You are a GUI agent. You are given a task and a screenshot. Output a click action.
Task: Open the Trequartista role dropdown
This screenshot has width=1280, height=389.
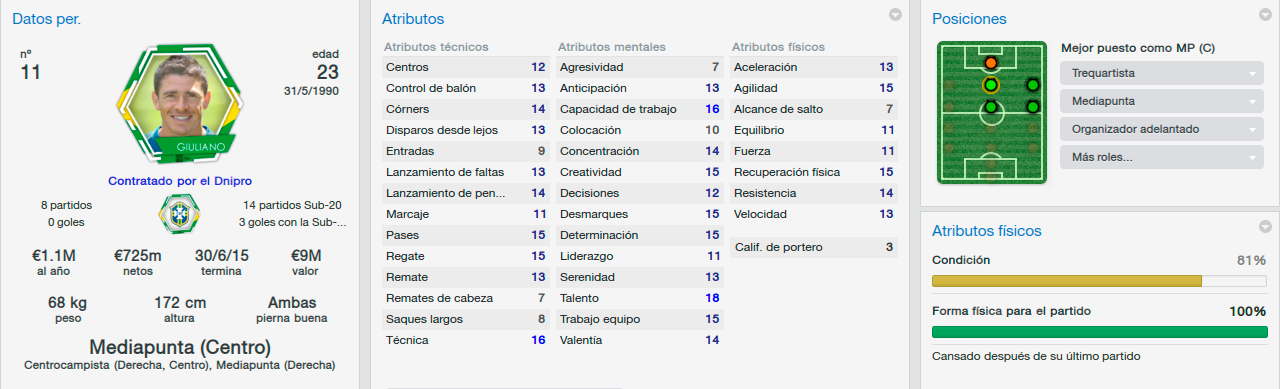1161,74
